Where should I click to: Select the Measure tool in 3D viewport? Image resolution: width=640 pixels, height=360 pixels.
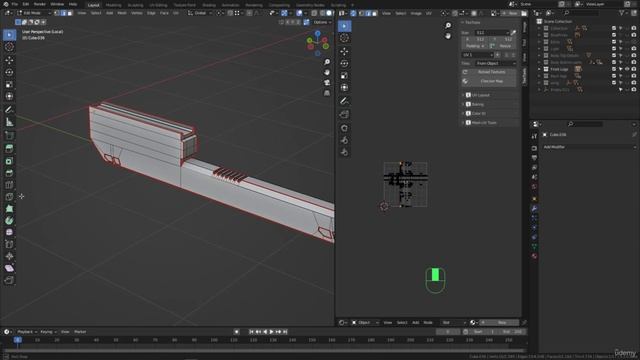click(x=9, y=122)
